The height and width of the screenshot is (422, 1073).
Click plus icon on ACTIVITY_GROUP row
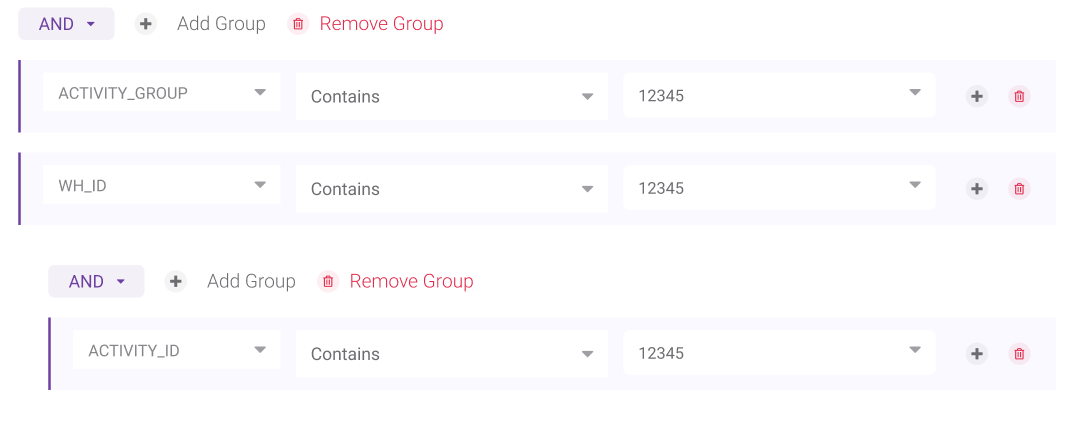(977, 97)
